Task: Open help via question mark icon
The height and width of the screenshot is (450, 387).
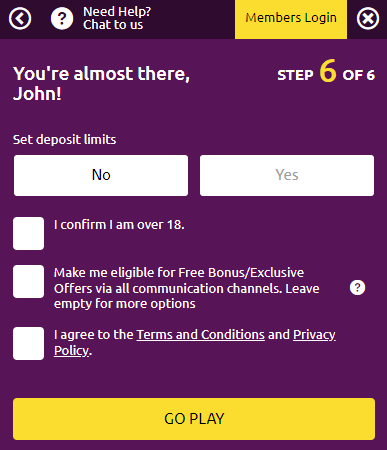Action: click(x=62, y=18)
